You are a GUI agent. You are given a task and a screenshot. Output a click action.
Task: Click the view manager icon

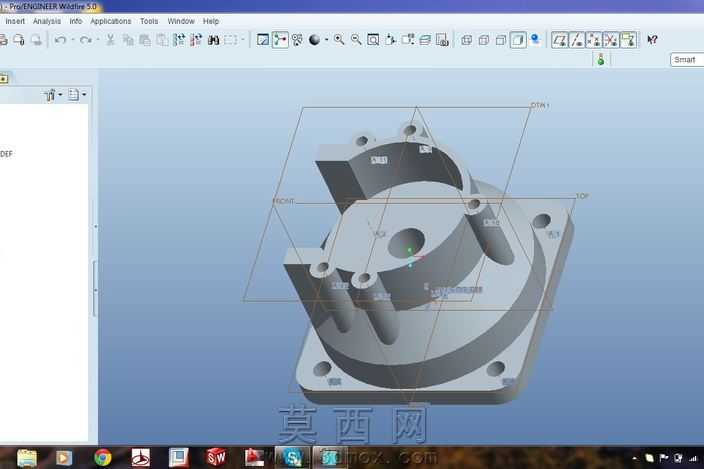(442, 40)
